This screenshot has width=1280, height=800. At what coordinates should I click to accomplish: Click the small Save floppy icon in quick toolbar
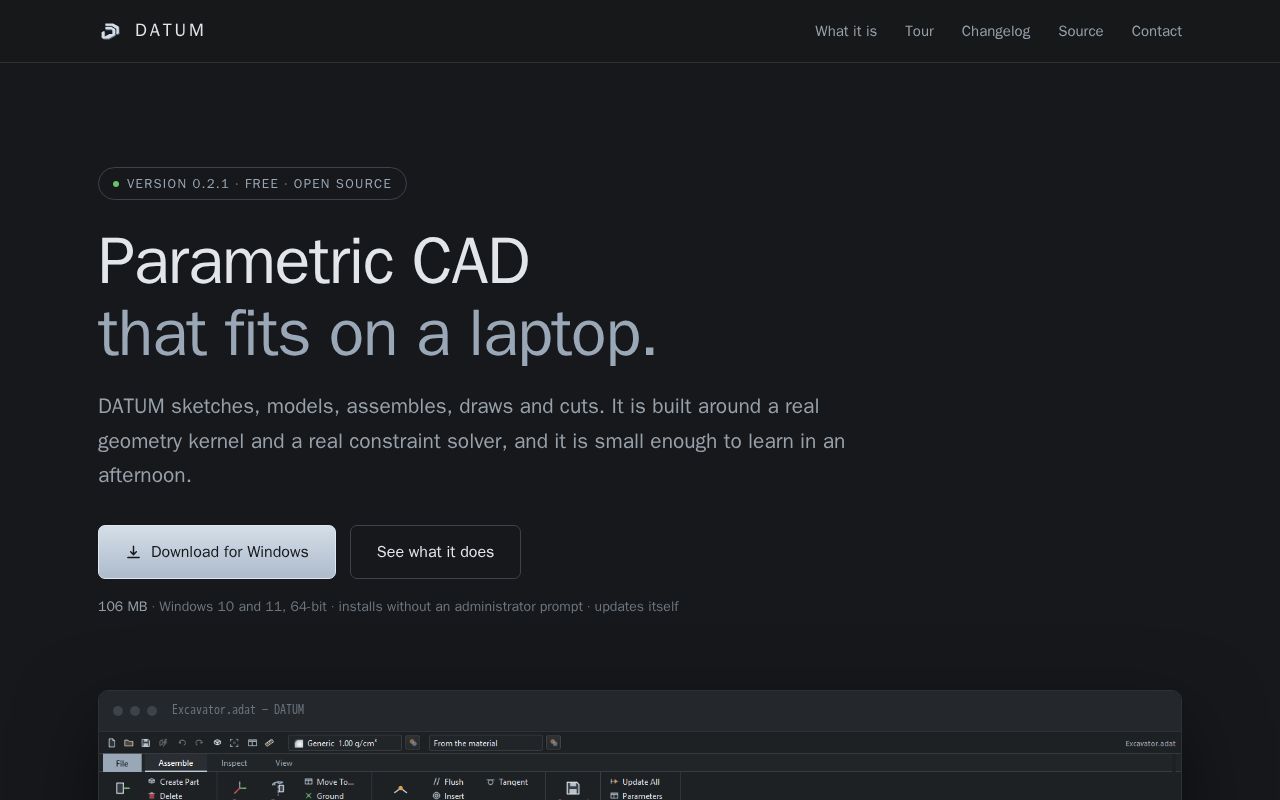pos(146,743)
